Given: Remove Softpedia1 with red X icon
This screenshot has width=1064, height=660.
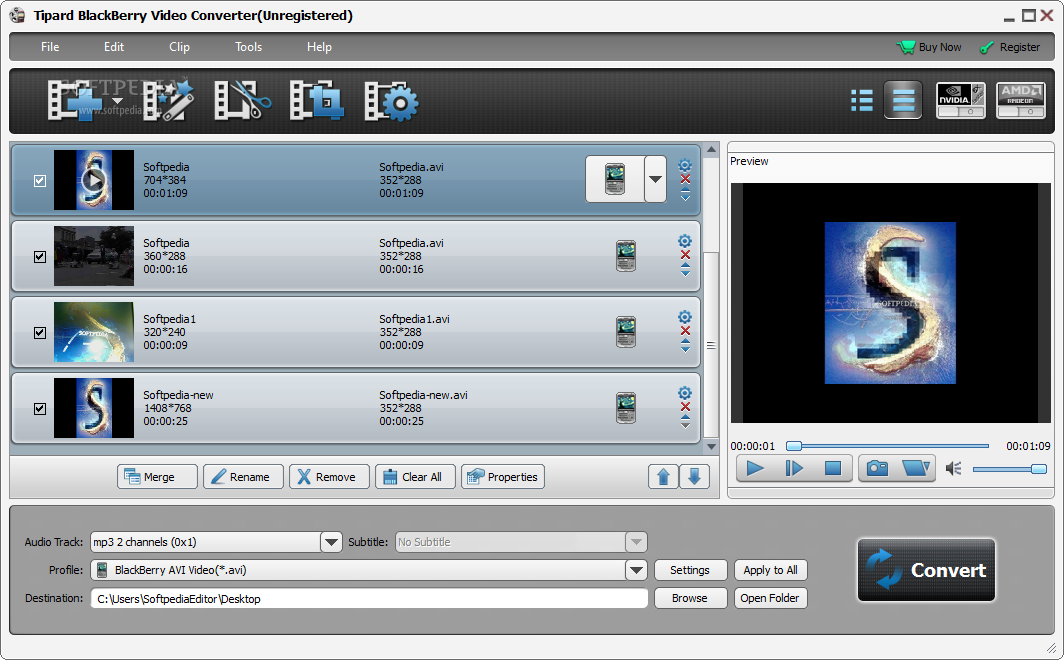Looking at the screenshot, I should click(685, 331).
